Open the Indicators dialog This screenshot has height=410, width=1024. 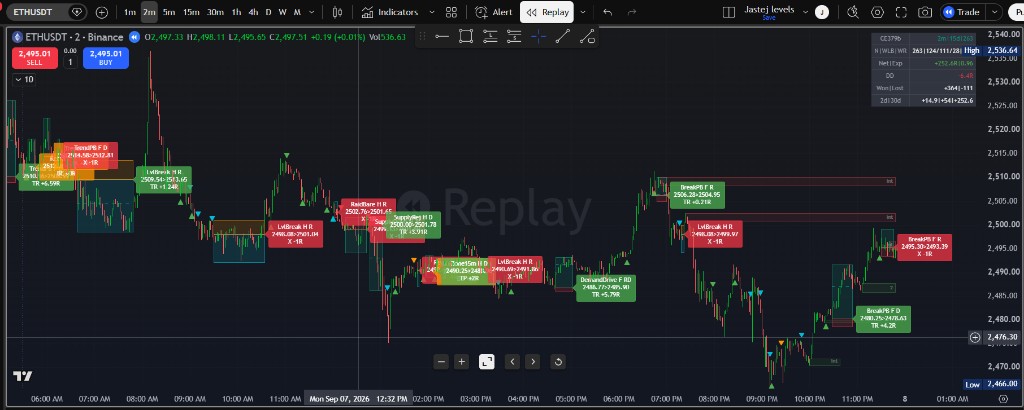390,12
